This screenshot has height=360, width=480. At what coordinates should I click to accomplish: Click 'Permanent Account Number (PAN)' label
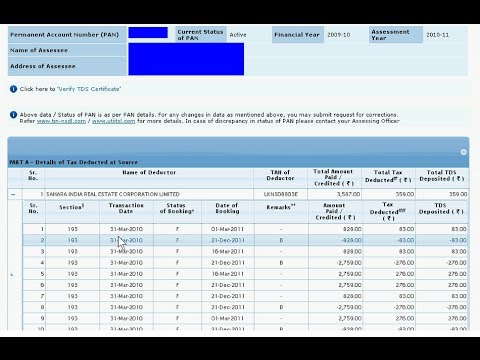click(x=64, y=35)
